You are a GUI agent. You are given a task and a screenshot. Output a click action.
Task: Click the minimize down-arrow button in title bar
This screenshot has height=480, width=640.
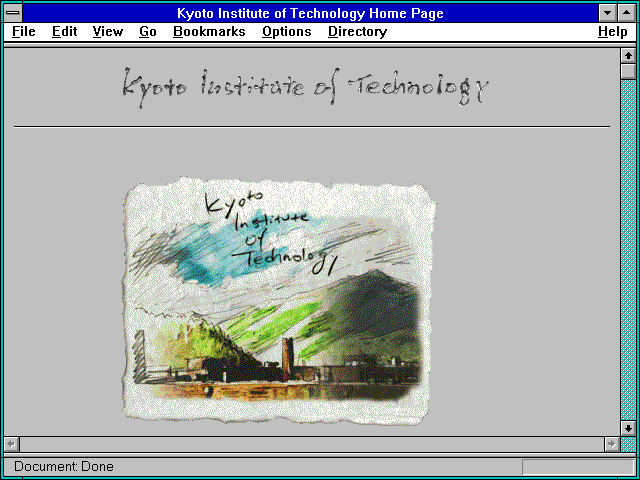click(x=607, y=13)
